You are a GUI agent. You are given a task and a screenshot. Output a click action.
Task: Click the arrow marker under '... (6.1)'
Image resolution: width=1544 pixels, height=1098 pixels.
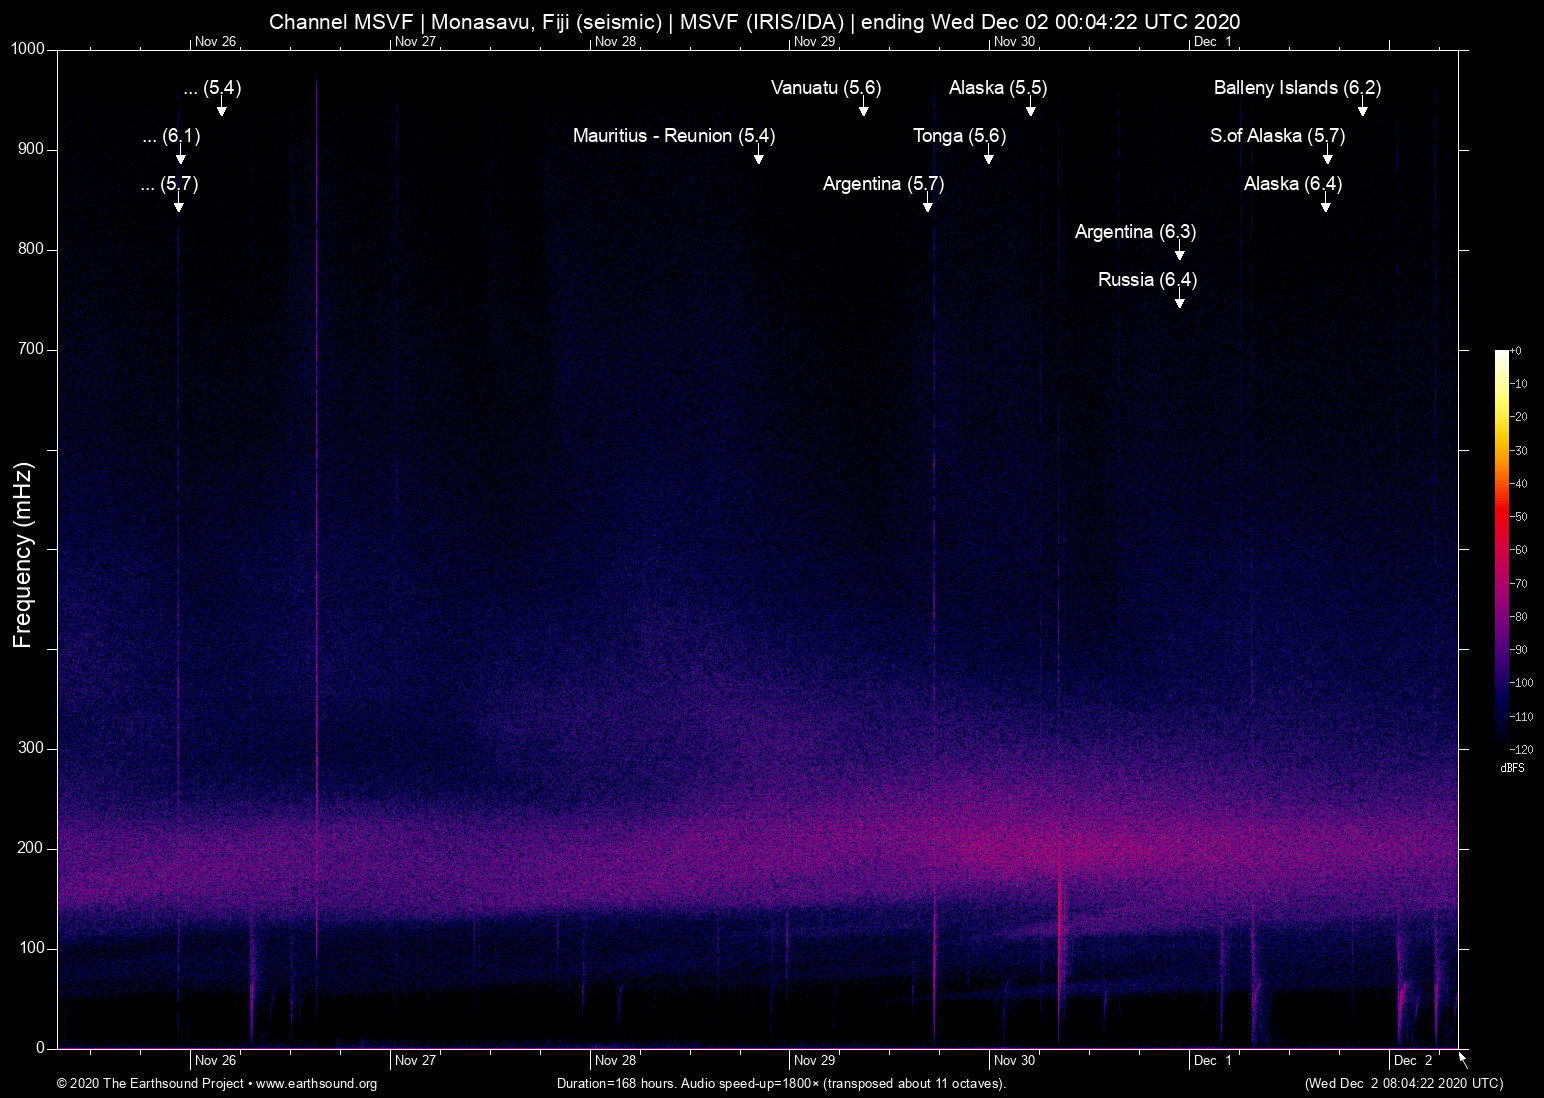click(180, 156)
